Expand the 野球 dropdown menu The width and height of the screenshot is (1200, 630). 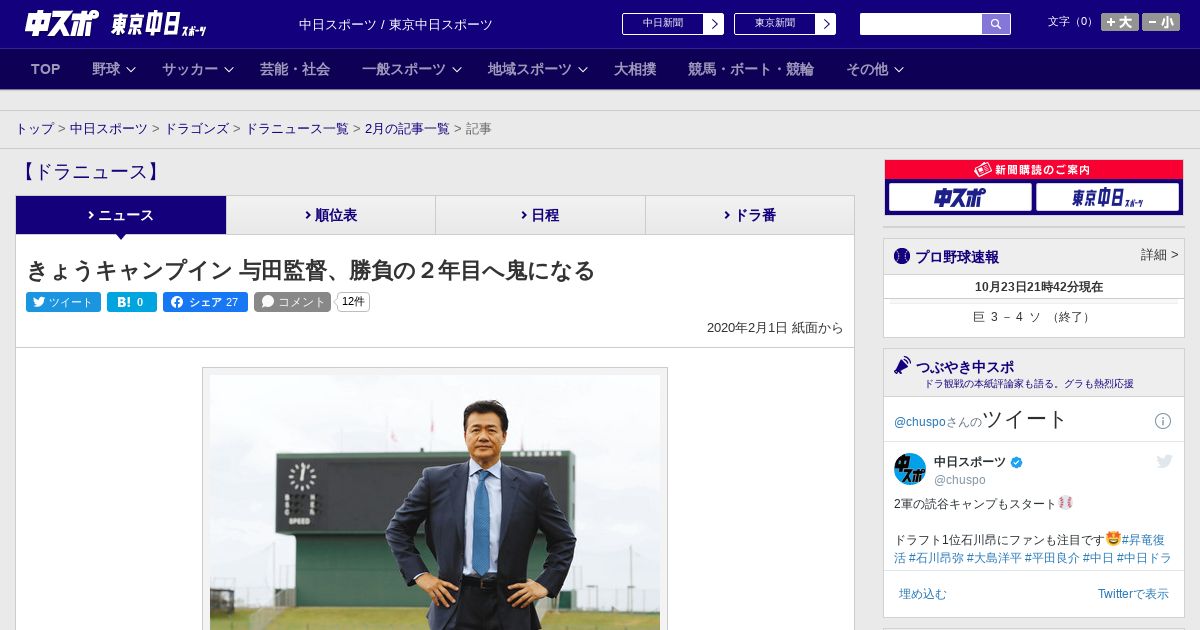(113, 69)
